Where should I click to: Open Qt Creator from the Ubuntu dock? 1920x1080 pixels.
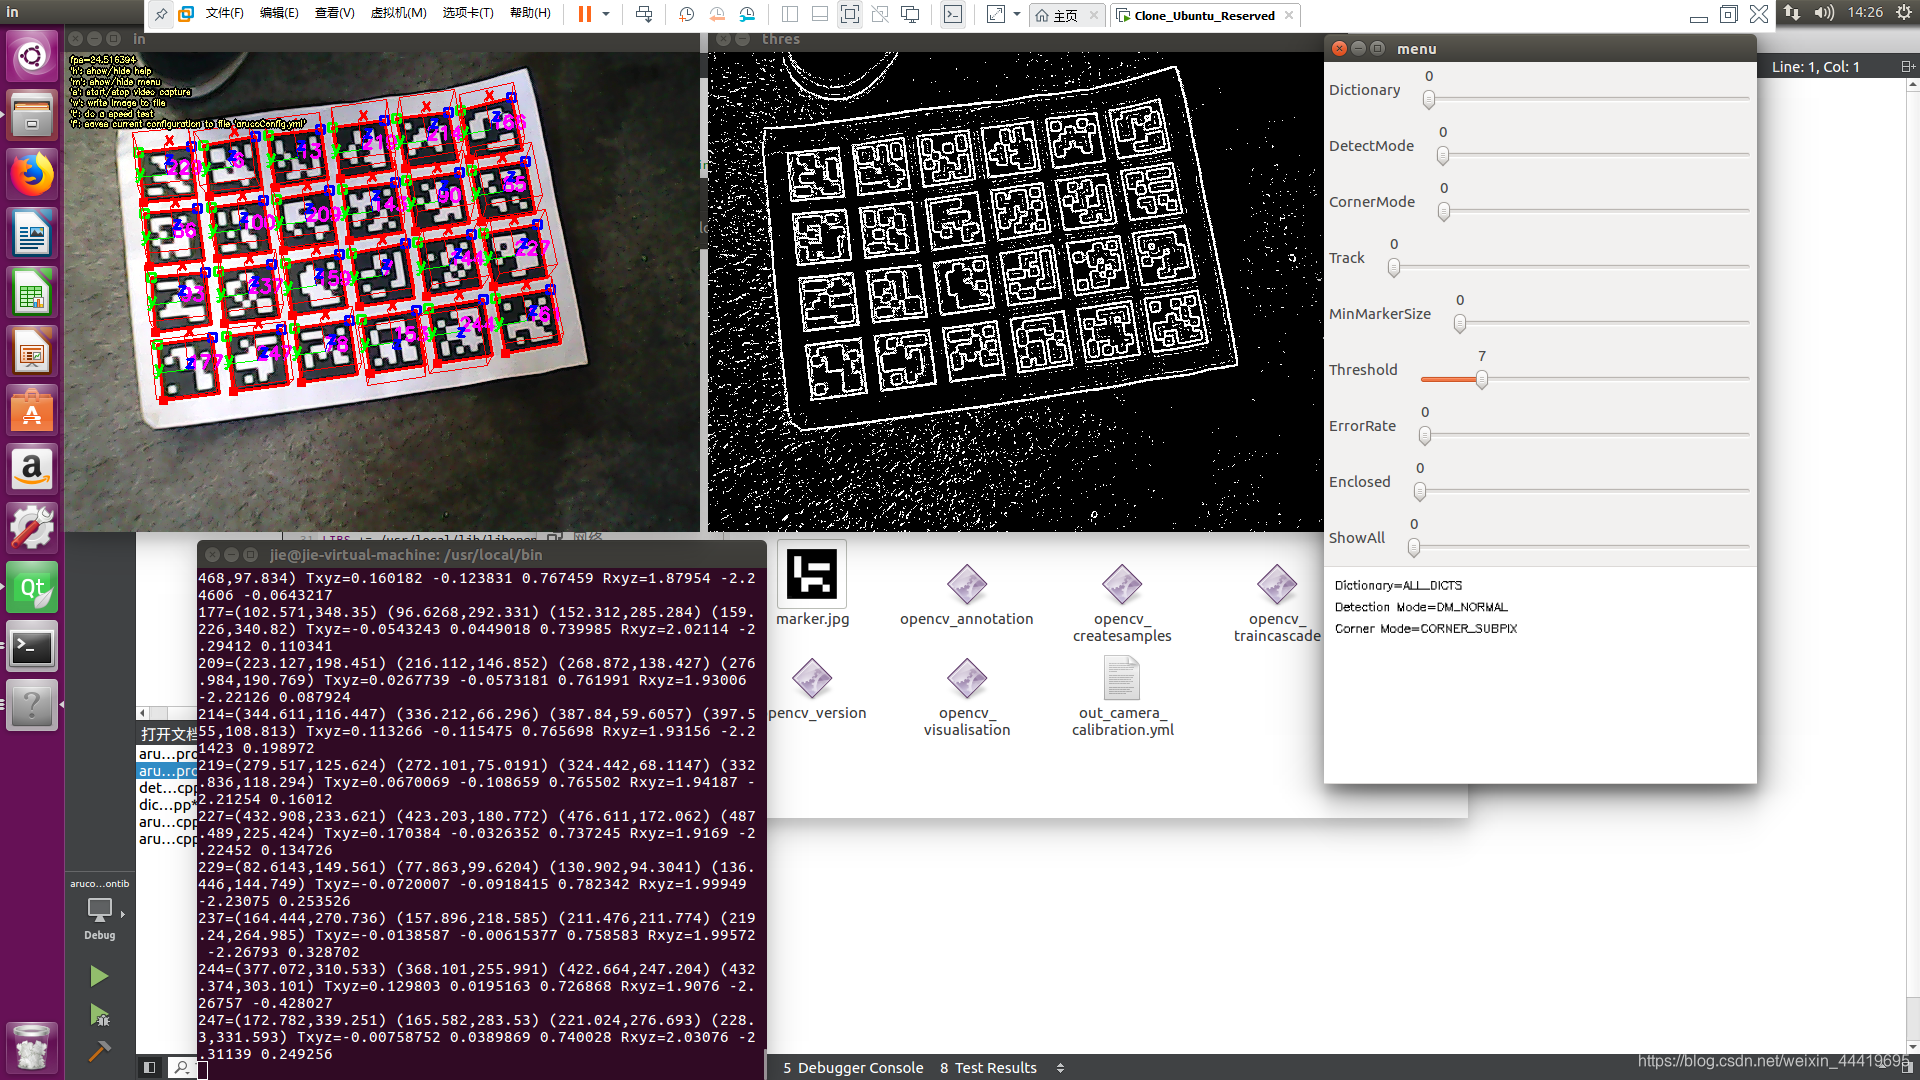point(32,588)
